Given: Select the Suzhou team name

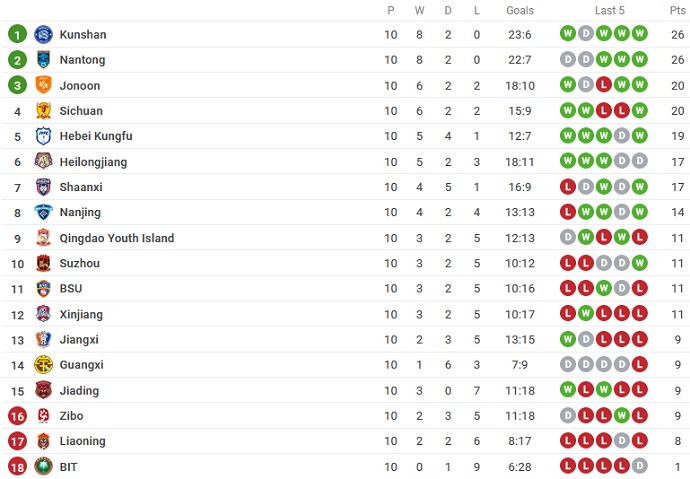Looking at the screenshot, I should 79,263.
